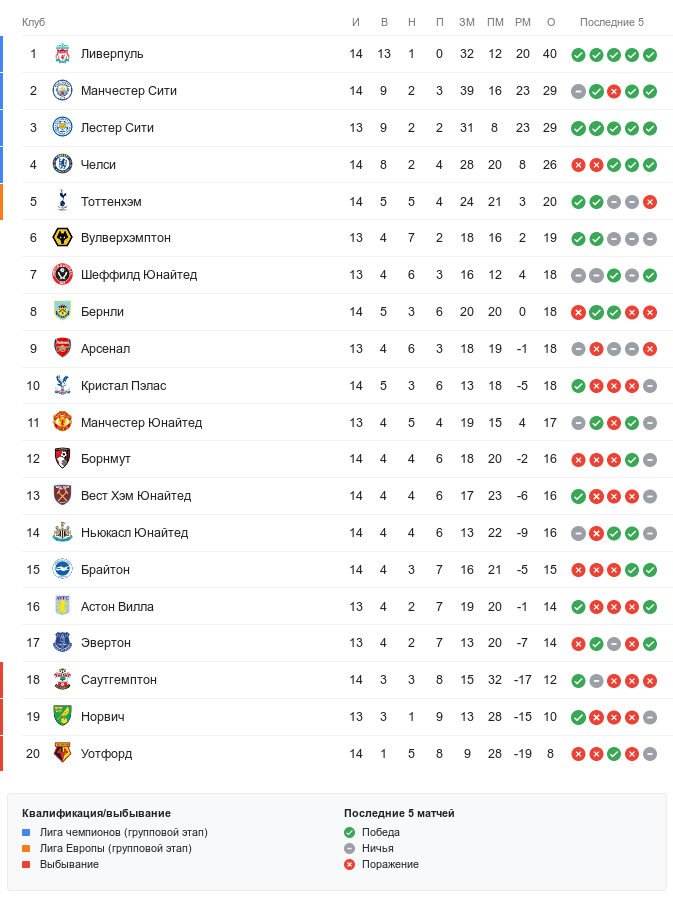The width and height of the screenshot is (673, 897).
Task: Click the Norwich club crest icon
Action: [62, 717]
